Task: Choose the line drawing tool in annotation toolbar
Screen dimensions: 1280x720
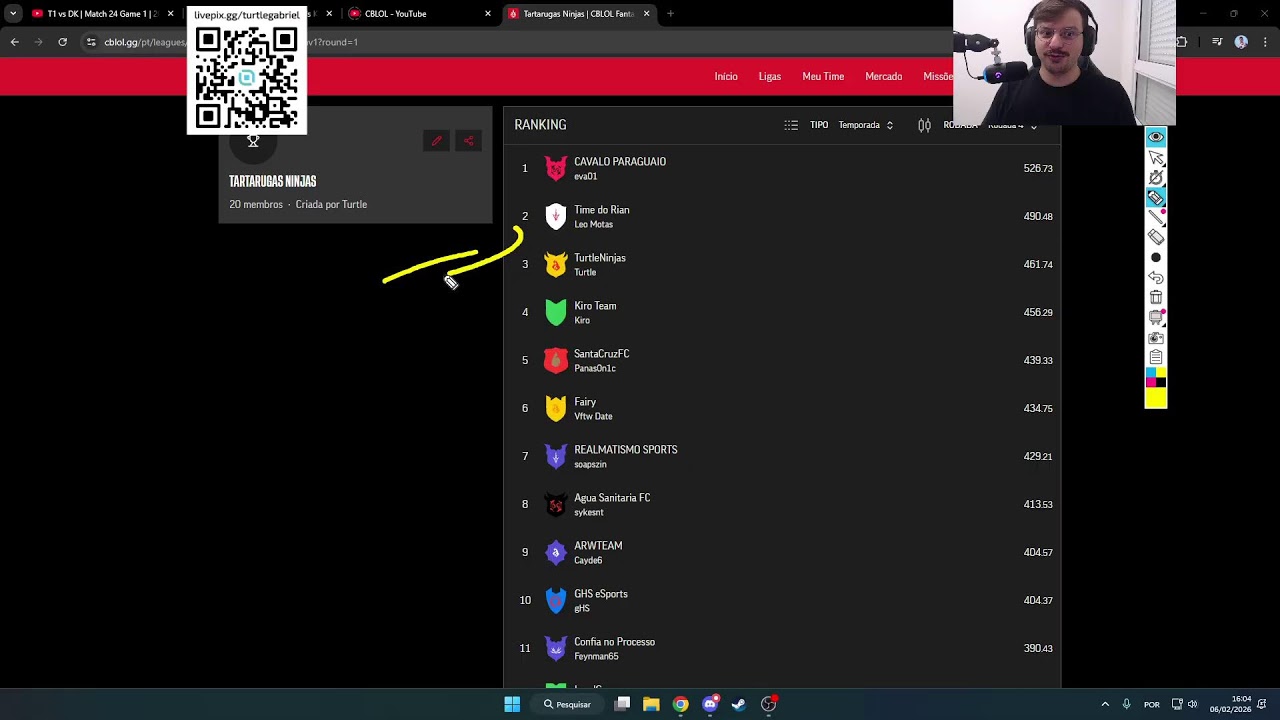Action: 1155,217
